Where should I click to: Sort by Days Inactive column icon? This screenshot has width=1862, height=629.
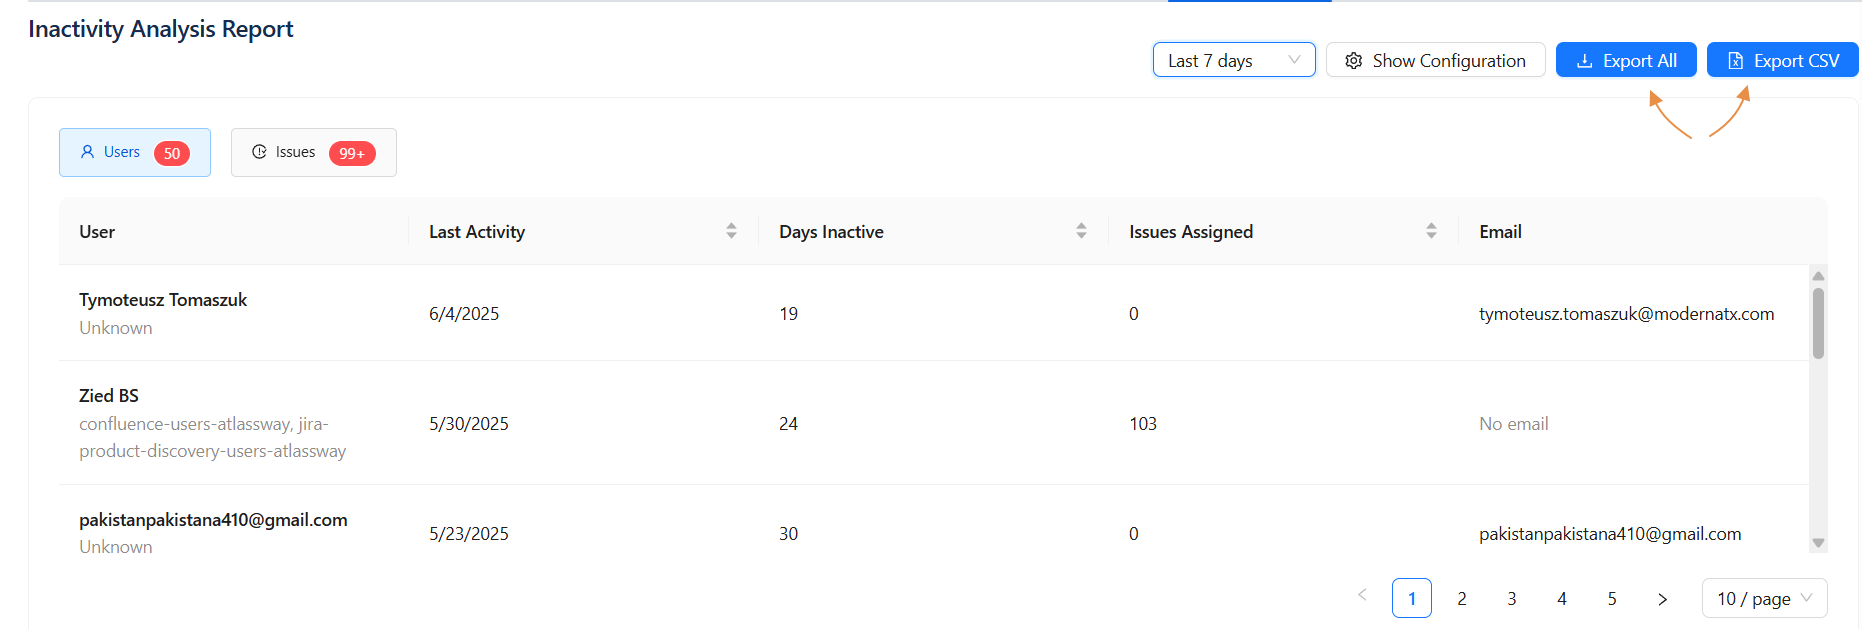[x=1081, y=231]
